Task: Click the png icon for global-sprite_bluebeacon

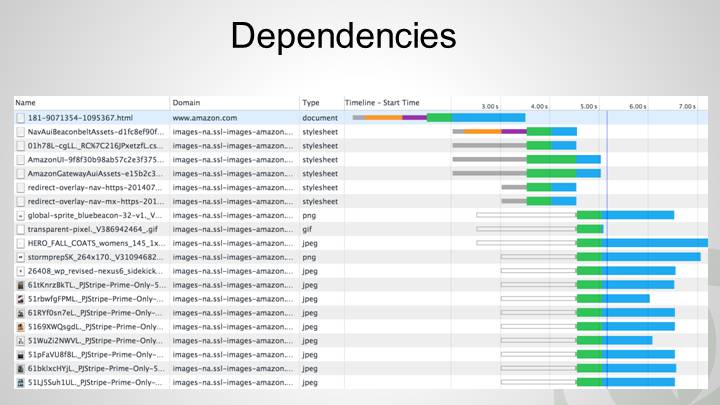Action: pyautogui.click(x=20, y=215)
